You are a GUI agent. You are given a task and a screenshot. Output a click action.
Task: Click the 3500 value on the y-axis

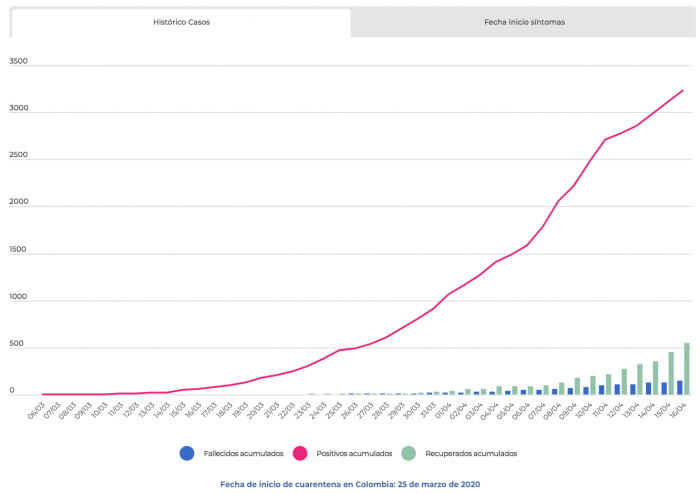coord(19,62)
